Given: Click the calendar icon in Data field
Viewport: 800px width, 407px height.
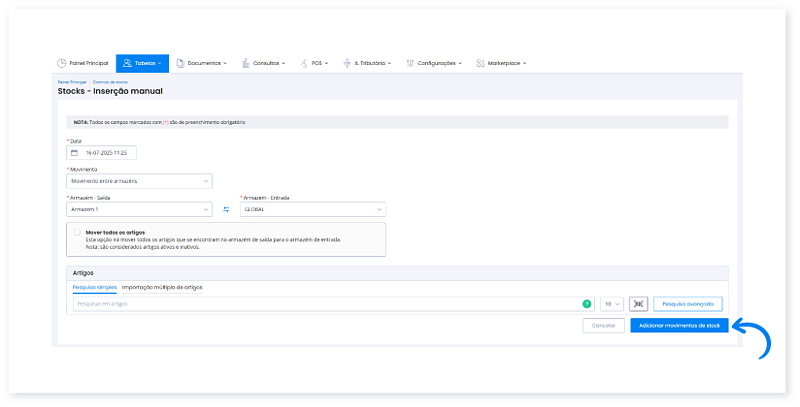Looking at the screenshot, I should tap(74, 153).
